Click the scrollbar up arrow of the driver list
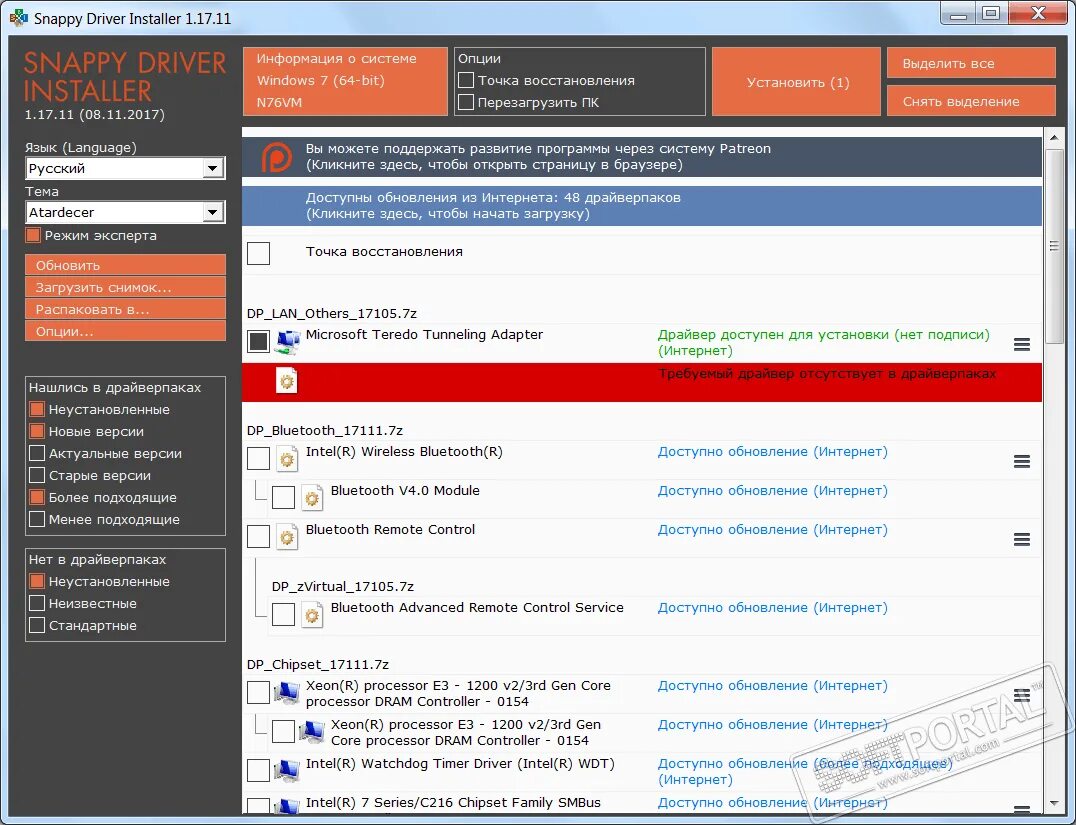This screenshot has height=825, width=1076. 1054,138
